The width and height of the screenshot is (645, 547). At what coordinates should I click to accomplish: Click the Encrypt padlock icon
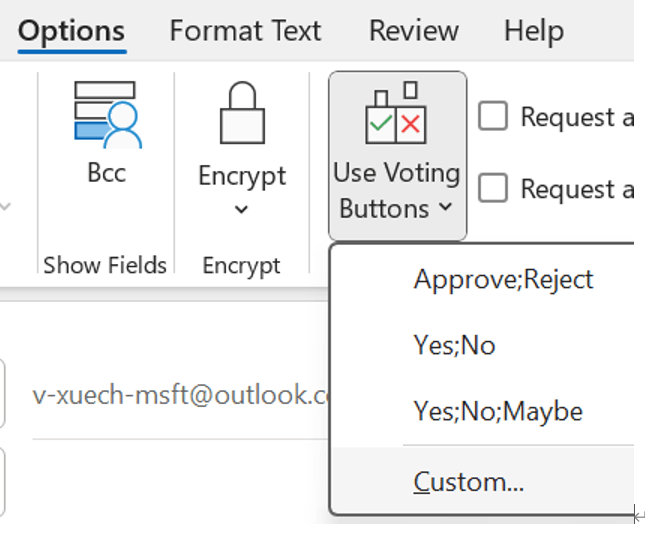point(242,113)
